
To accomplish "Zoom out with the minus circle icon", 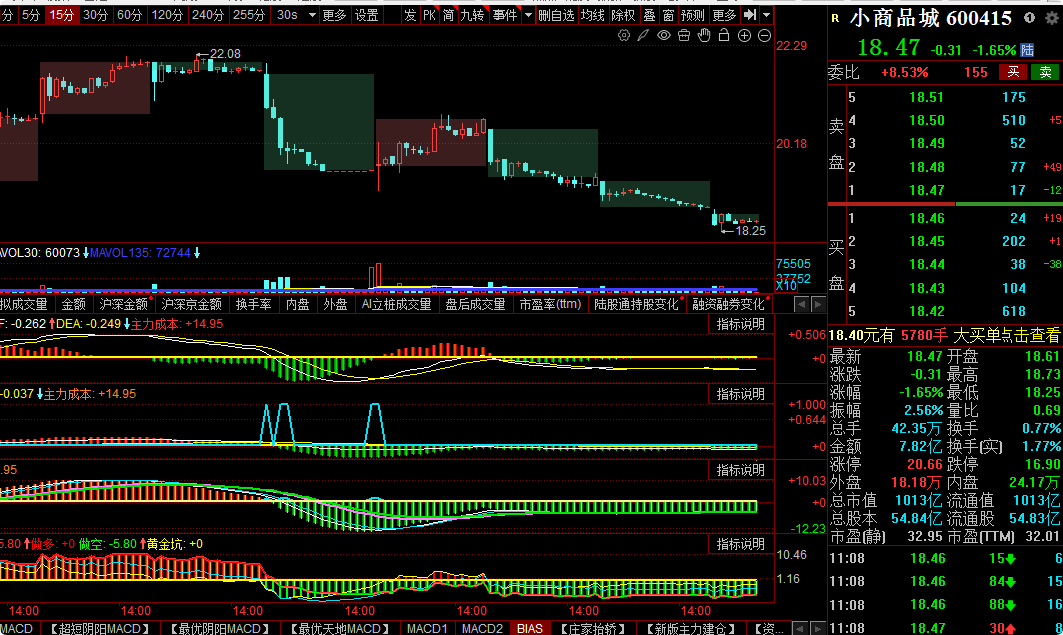I will pos(764,35).
